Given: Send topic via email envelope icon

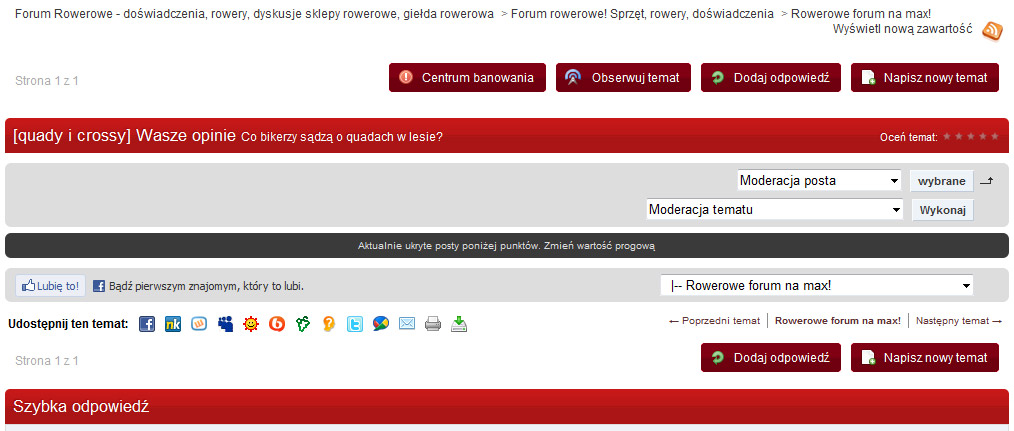Looking at the screenshot, I should [x=407, y=324].
